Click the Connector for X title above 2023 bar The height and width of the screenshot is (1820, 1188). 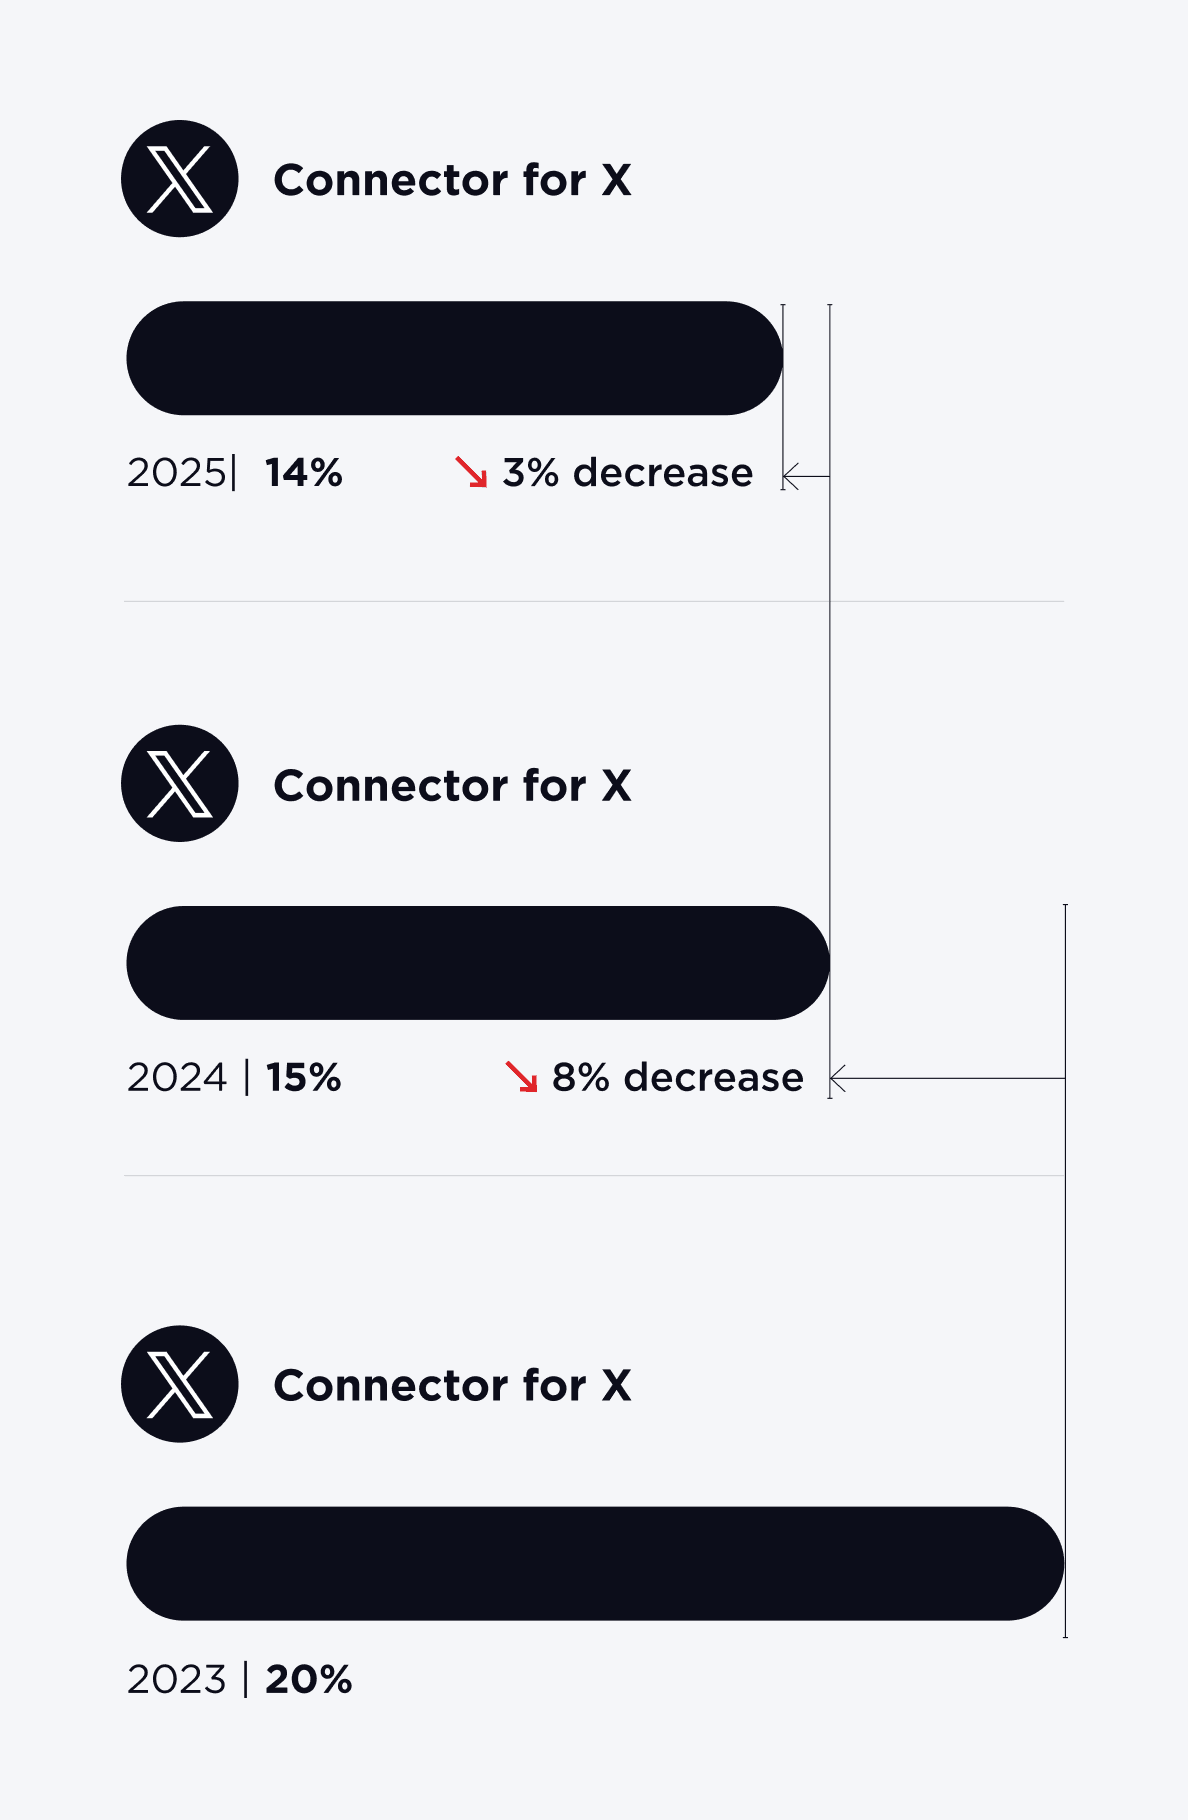pyautogui.click(x=452, y=1386)
